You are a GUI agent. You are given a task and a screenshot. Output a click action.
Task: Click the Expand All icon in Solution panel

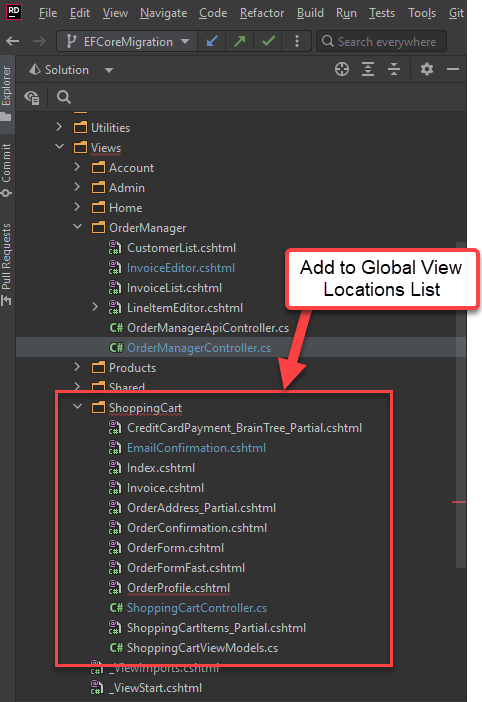tap(368, 69)
